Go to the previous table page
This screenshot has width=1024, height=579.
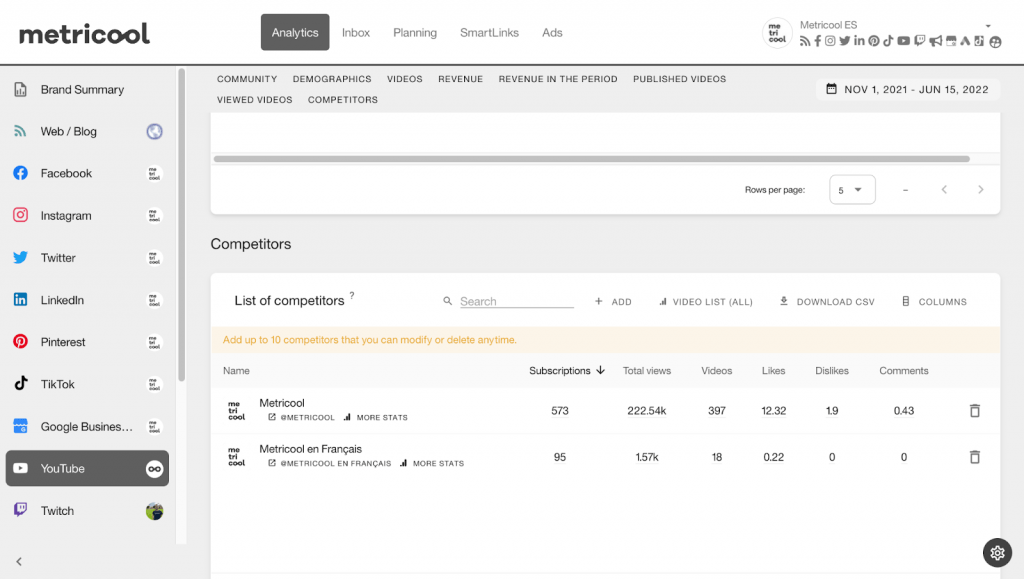click(944, 190)
